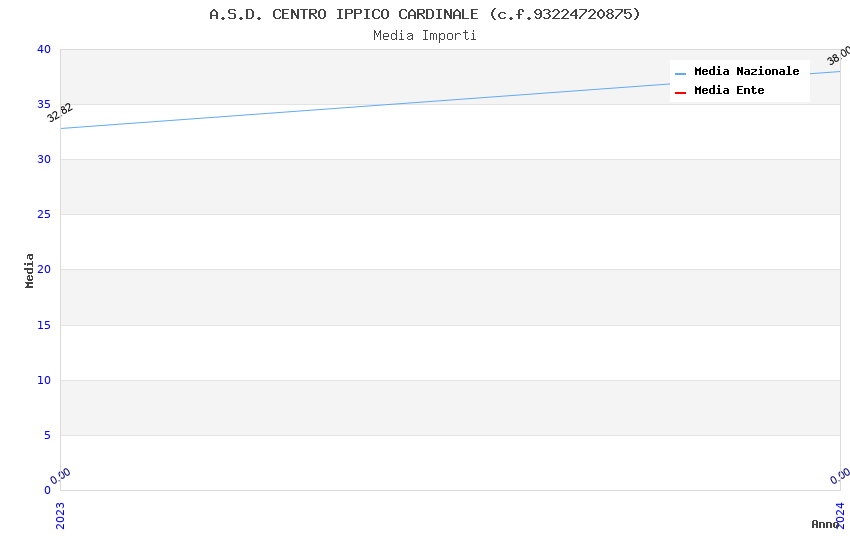This screenshot has width=850, height=550.
Task: Click the 15 y-axis tick label
Action: click(x=44, y=325)
